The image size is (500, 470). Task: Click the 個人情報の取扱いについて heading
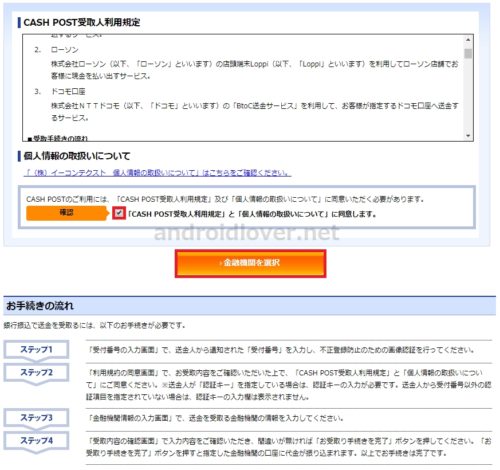tap(77, 156)
